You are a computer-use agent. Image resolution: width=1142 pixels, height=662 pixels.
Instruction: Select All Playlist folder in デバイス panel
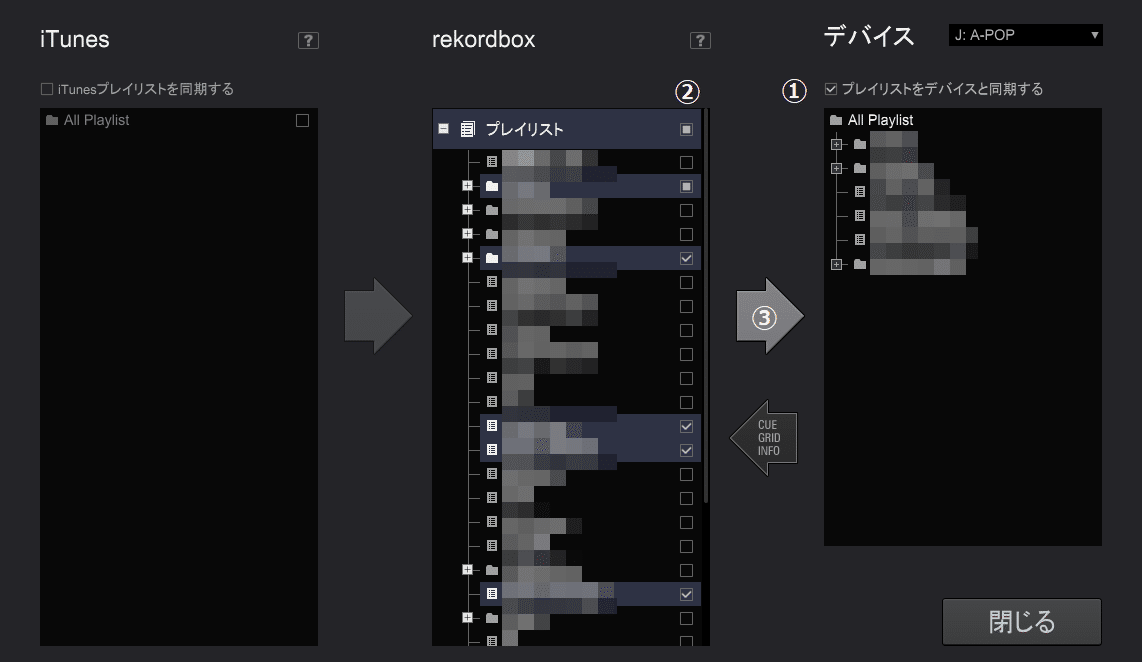pyautogui.click(x=871, y=120)
